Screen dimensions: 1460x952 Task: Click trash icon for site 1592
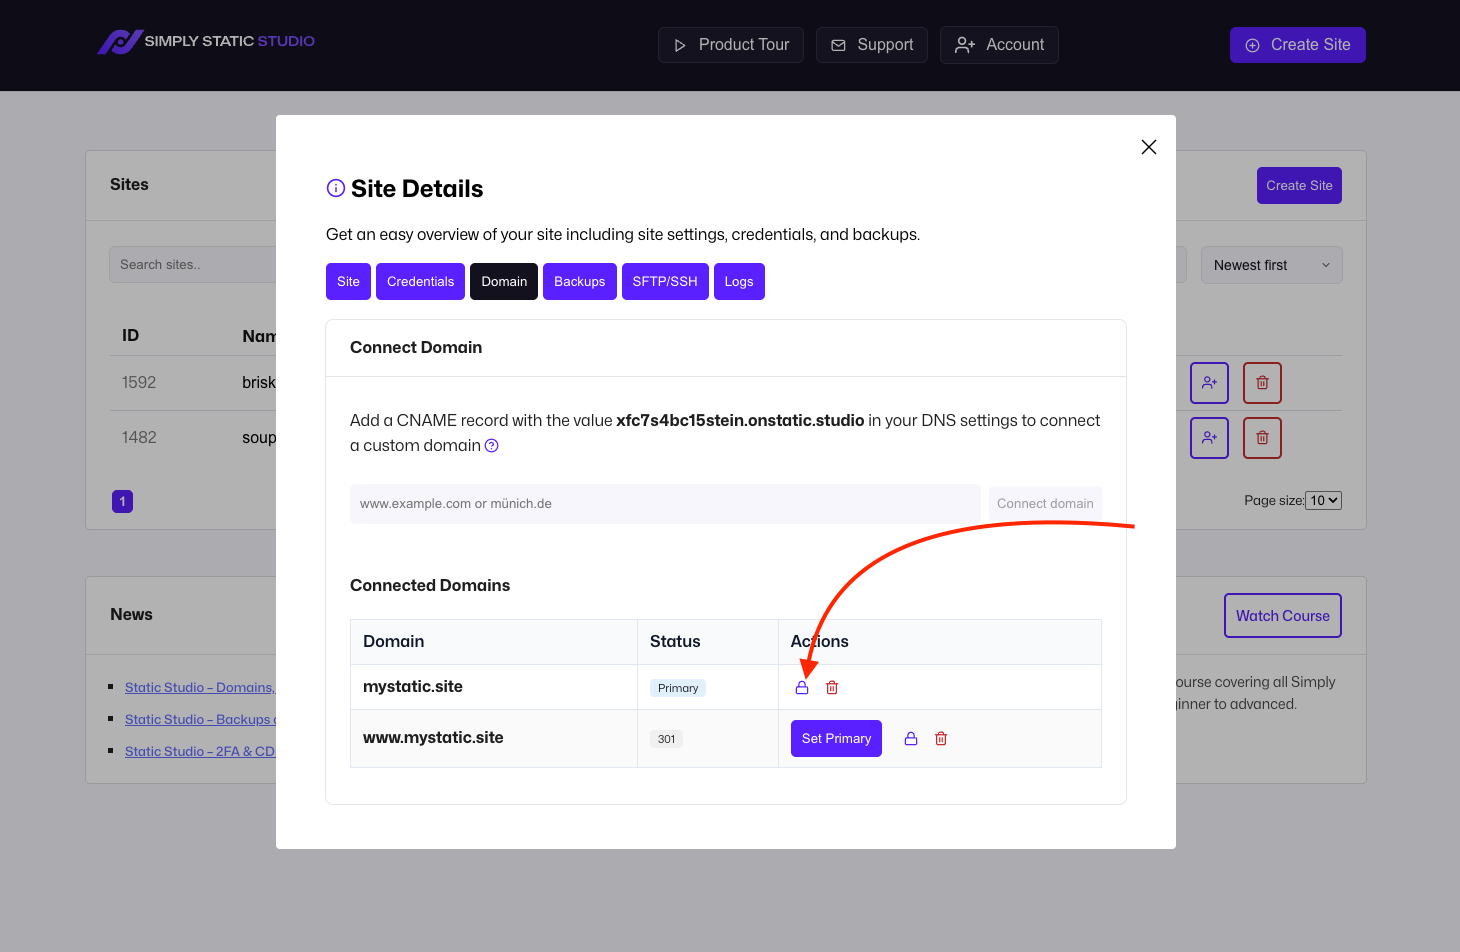1262,383
